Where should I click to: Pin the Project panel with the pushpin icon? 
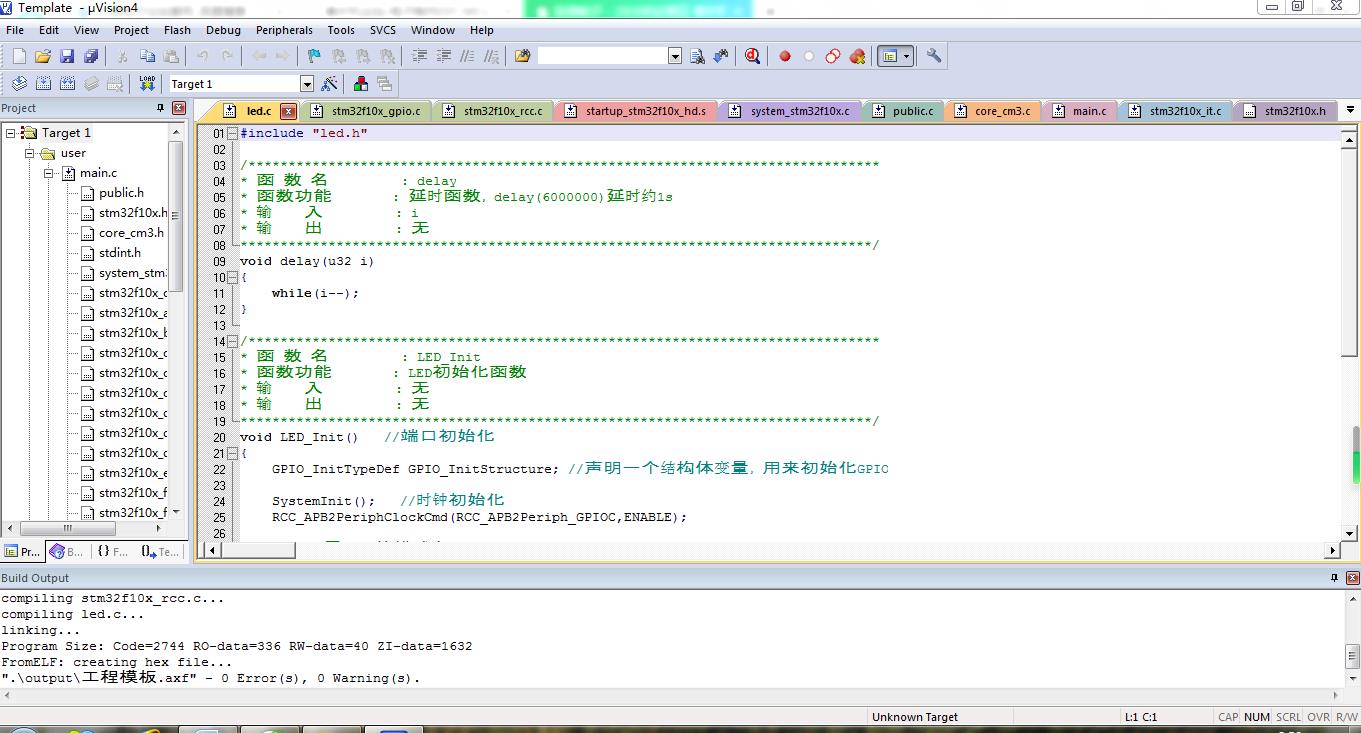(159, 108)
